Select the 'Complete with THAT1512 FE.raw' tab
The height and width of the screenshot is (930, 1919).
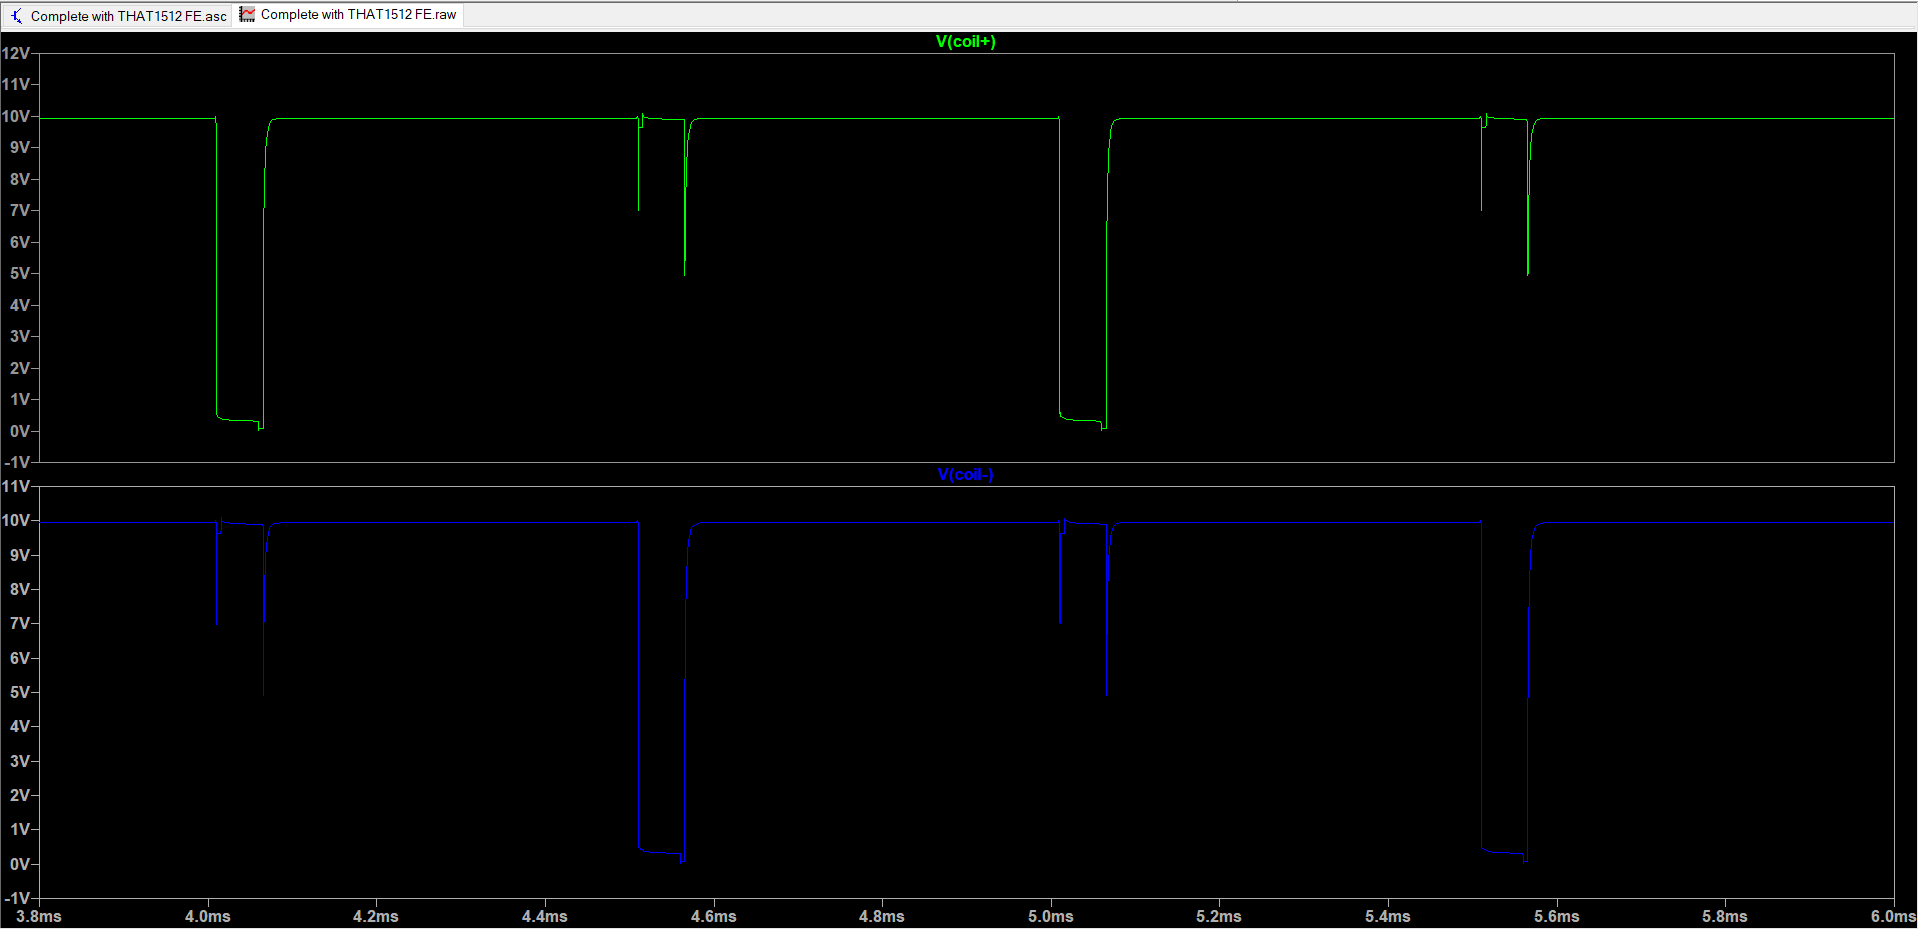pos(358,15)
